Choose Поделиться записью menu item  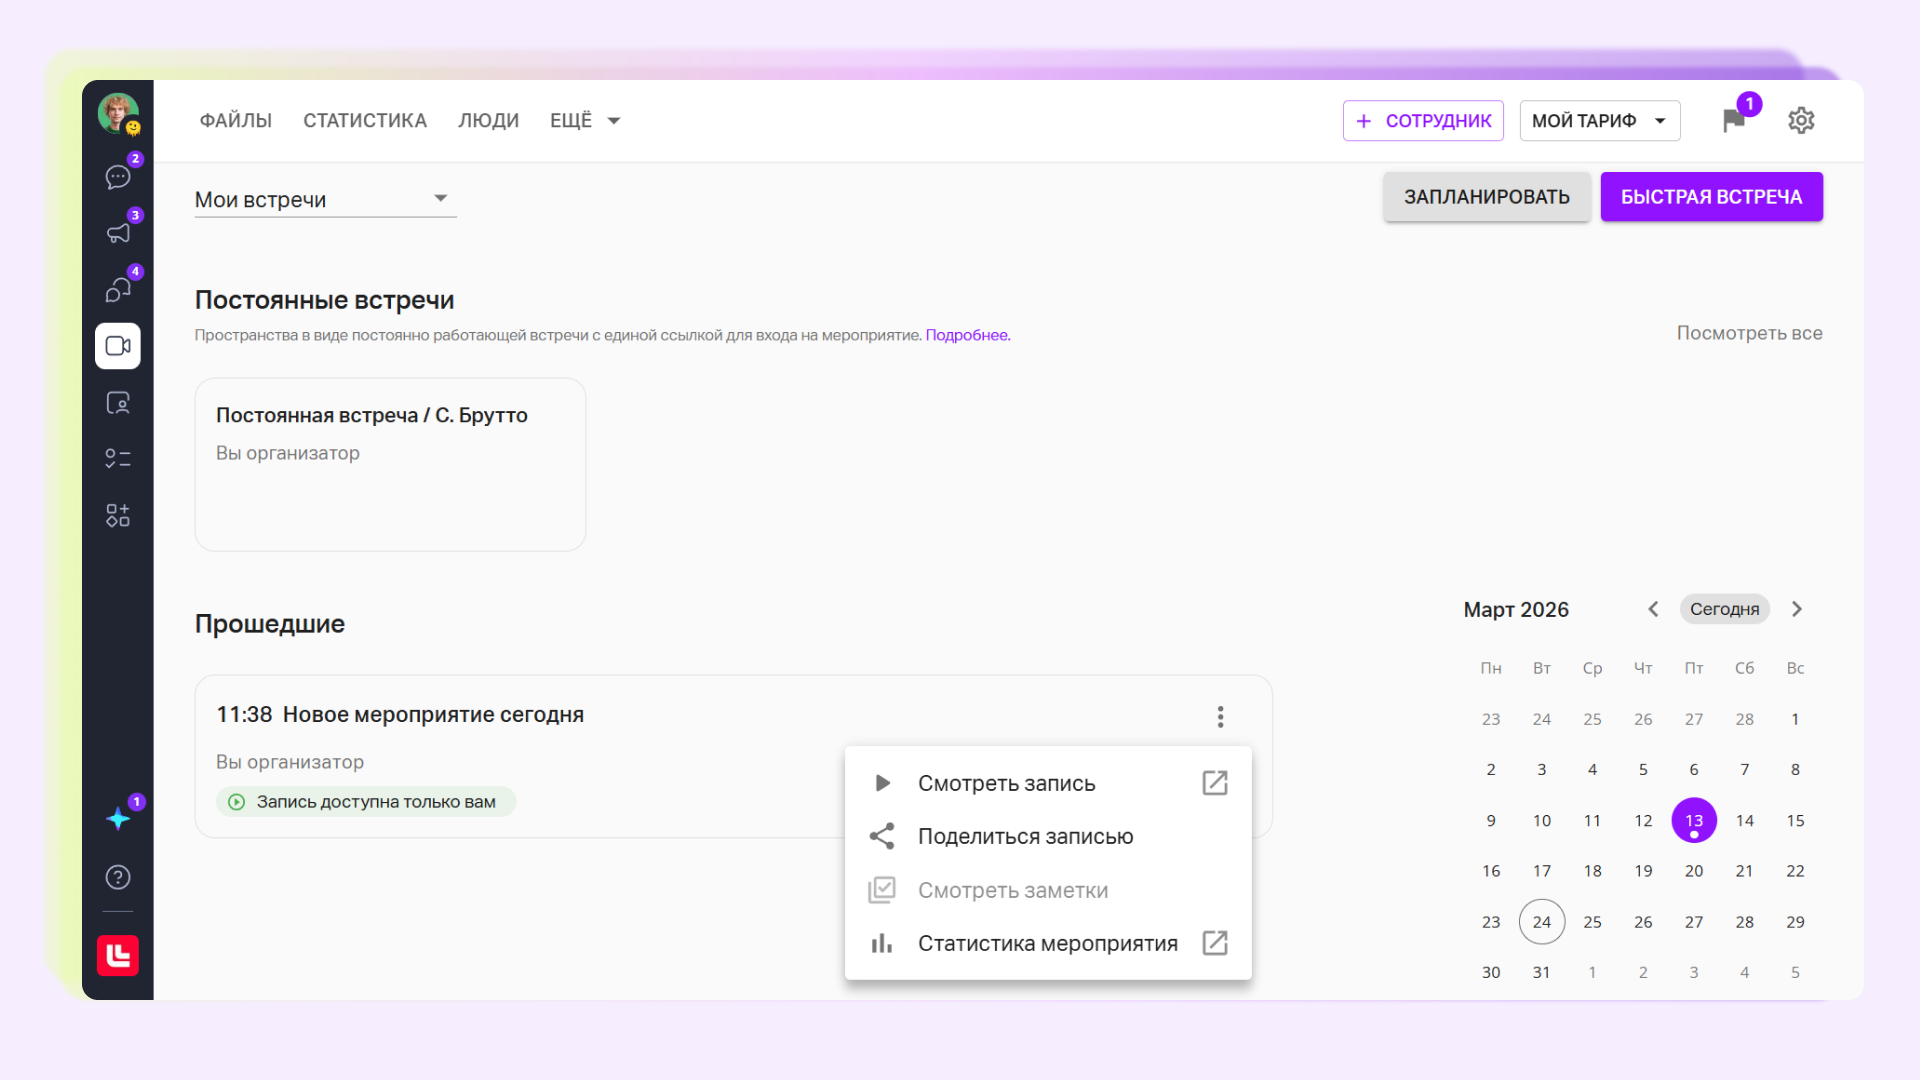click(1025, 836)
